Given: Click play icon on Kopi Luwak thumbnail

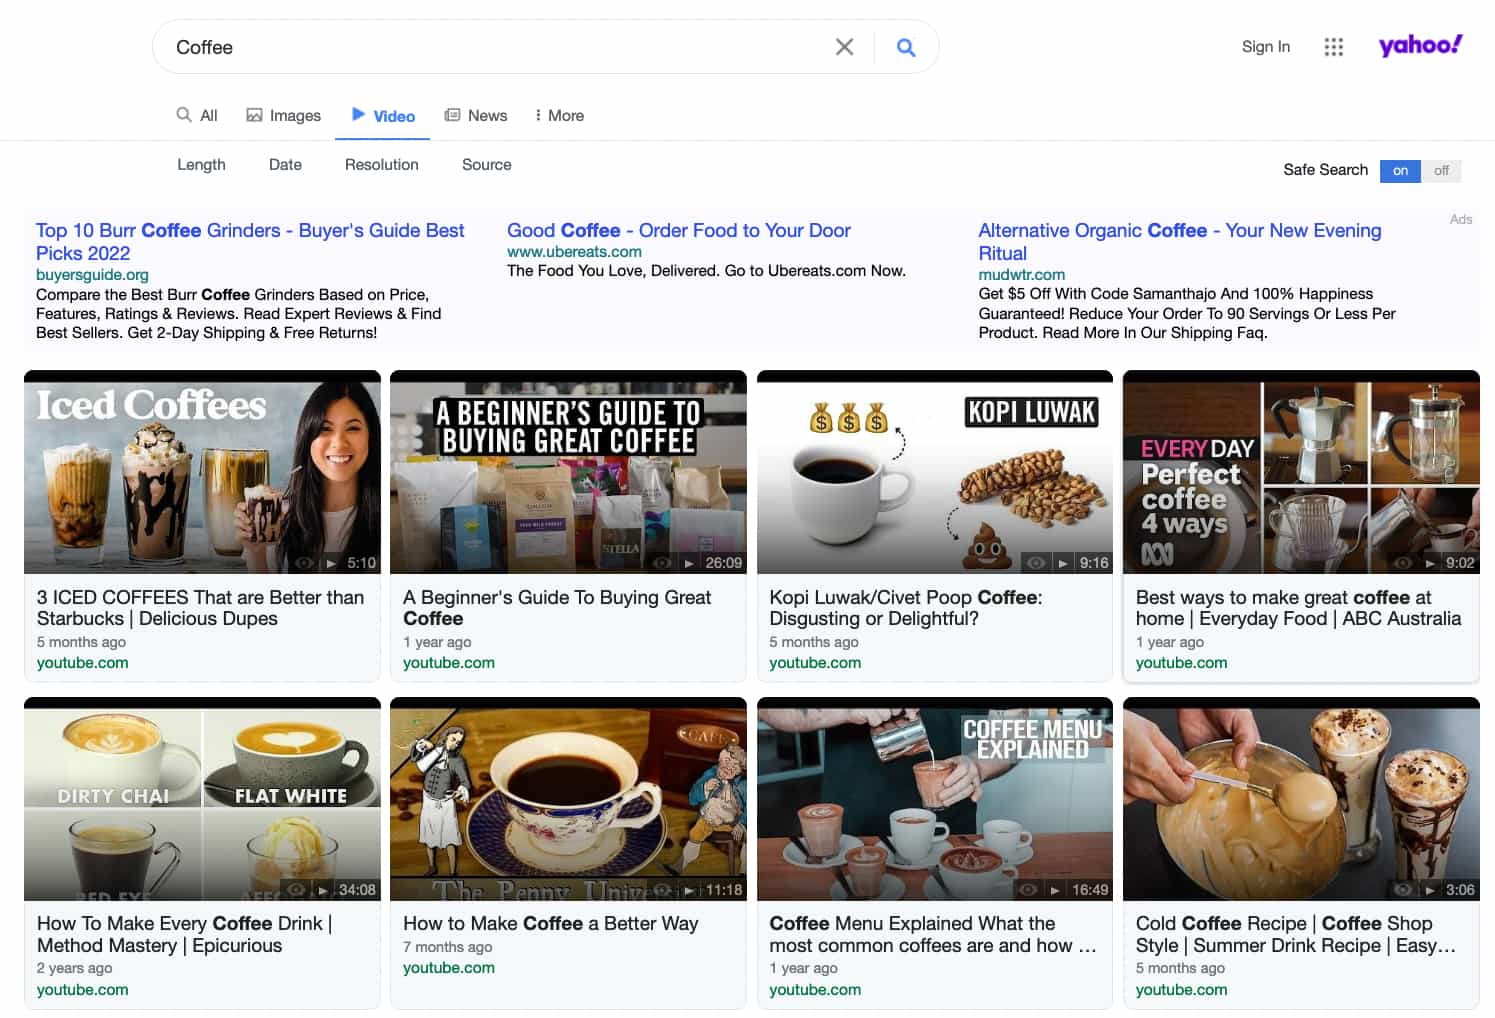Looking at the screenshot, I should (x=1063, y=563).
